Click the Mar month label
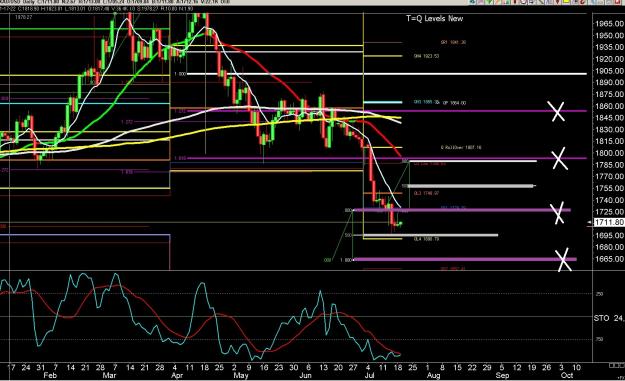The width and height of the screenshot is (625, 381). pos(109,375)
